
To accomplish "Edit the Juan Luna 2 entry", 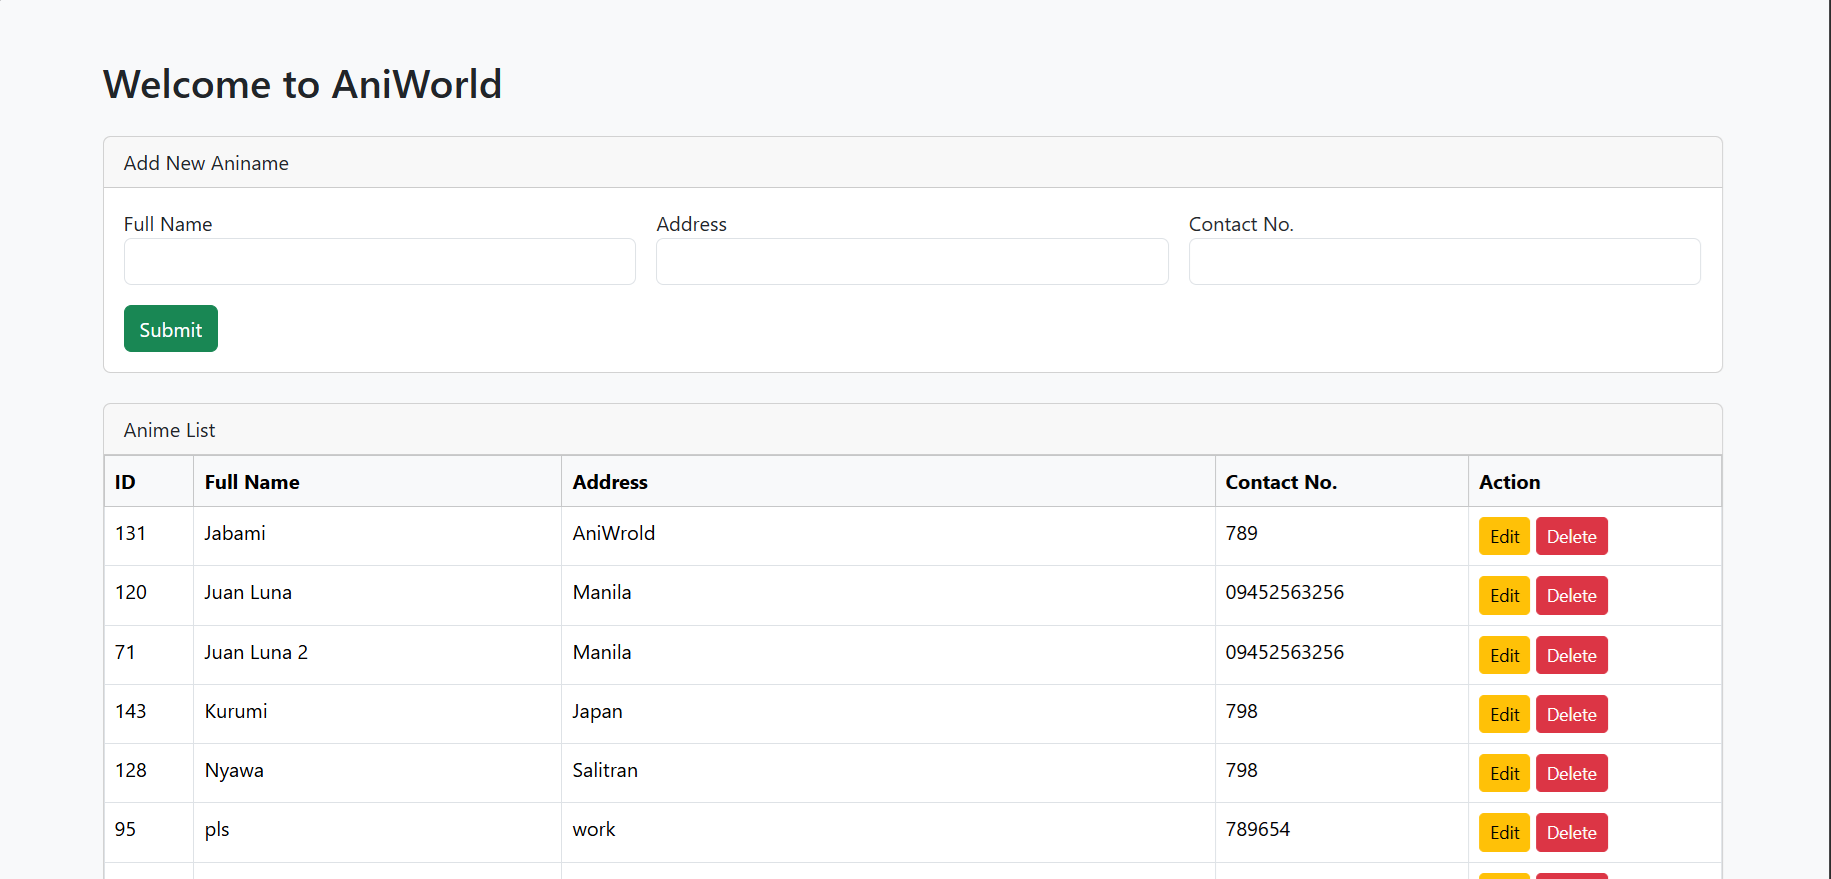I will [1503, 655].
